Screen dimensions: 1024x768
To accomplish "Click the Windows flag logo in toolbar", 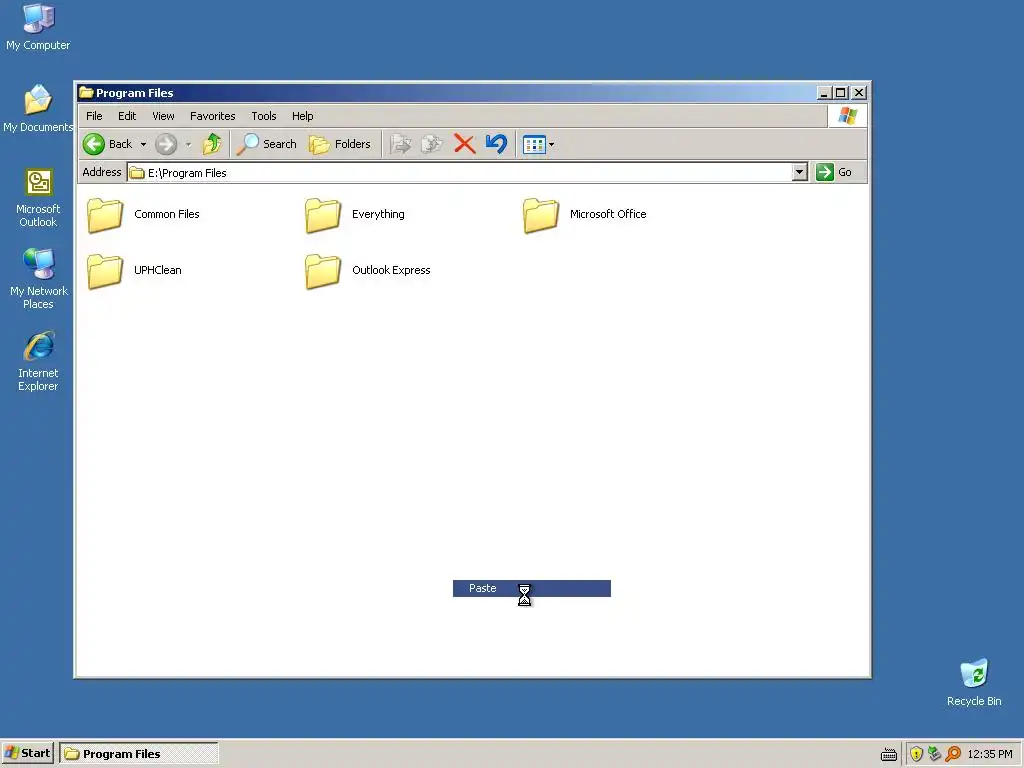I will [x=848, y=116].
